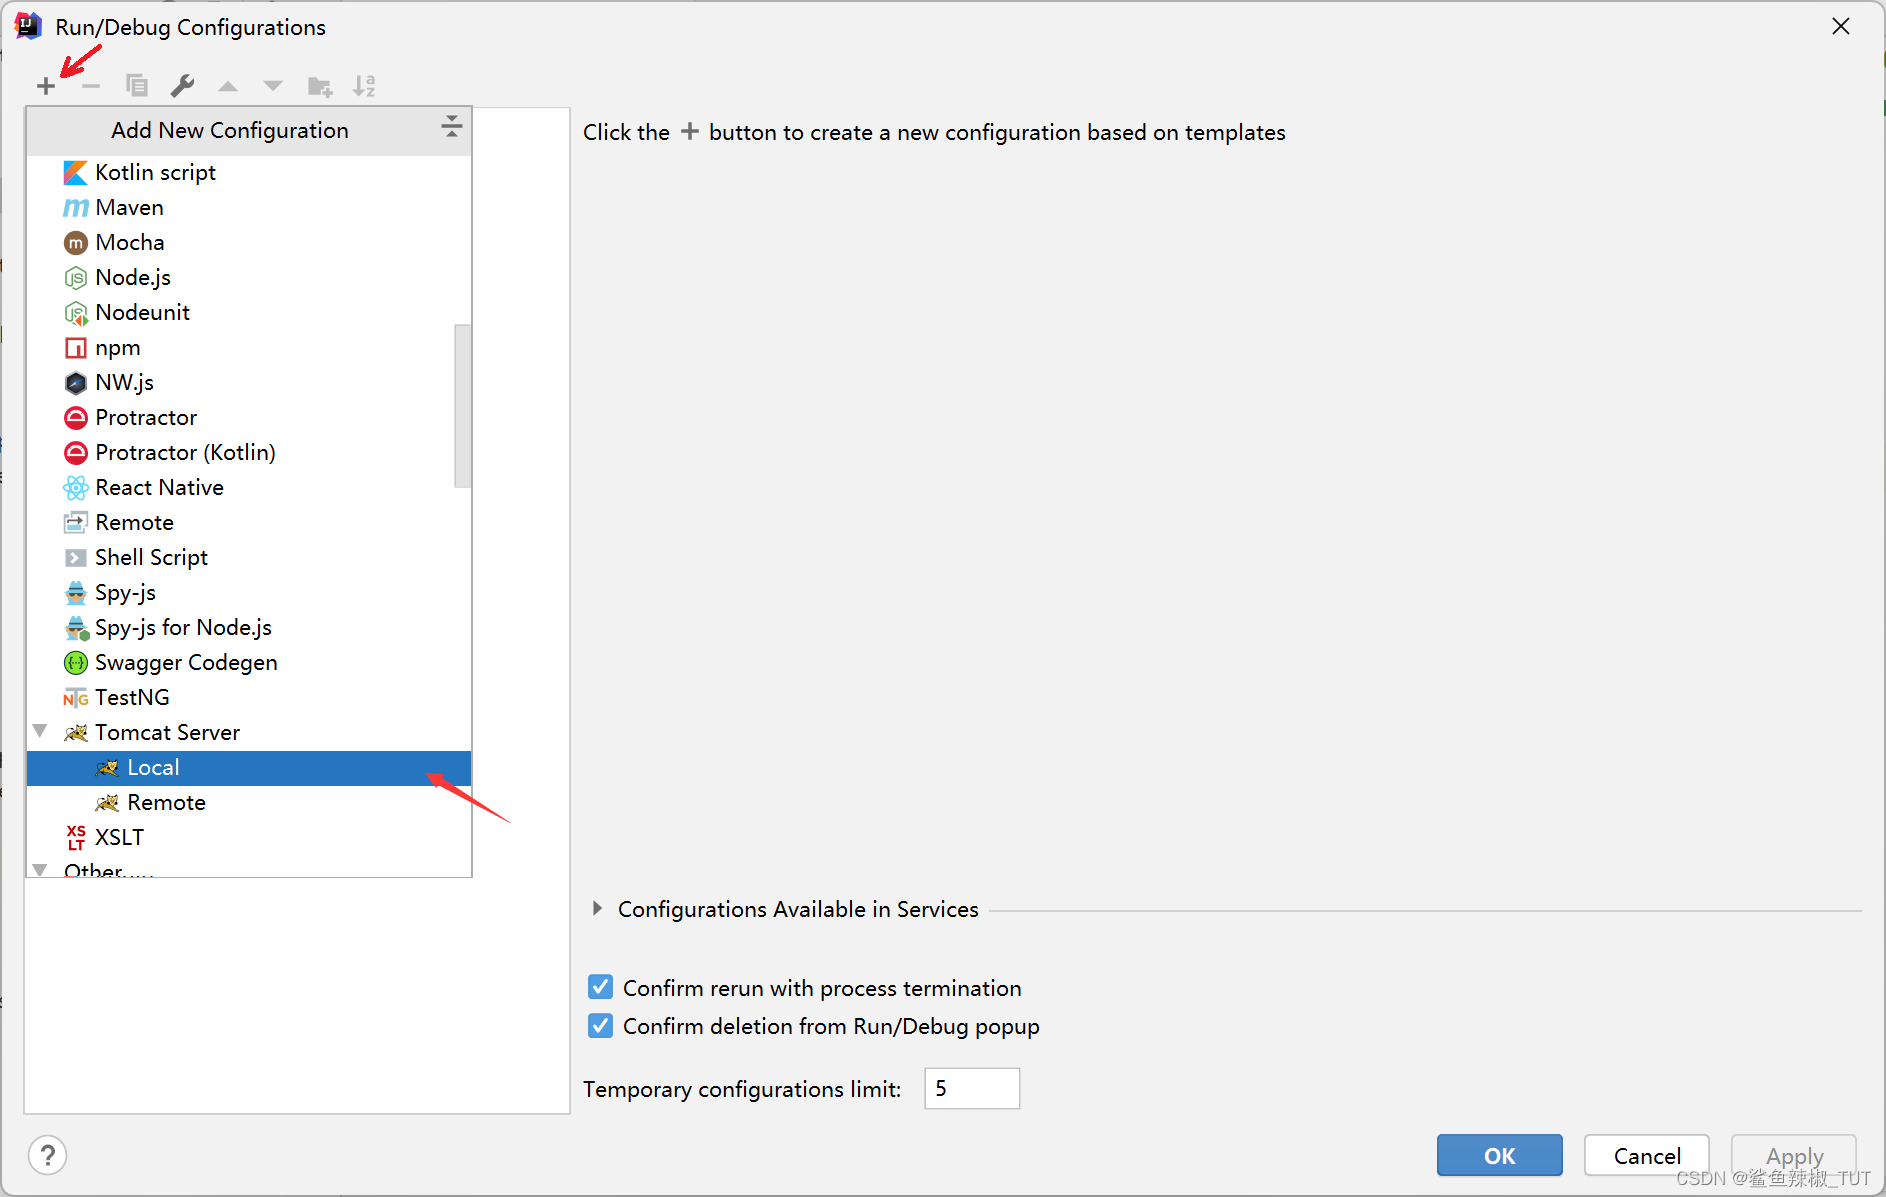The image size is (1886, 1197).
Task: Select the React Native icon
Action: coord(75,488)
